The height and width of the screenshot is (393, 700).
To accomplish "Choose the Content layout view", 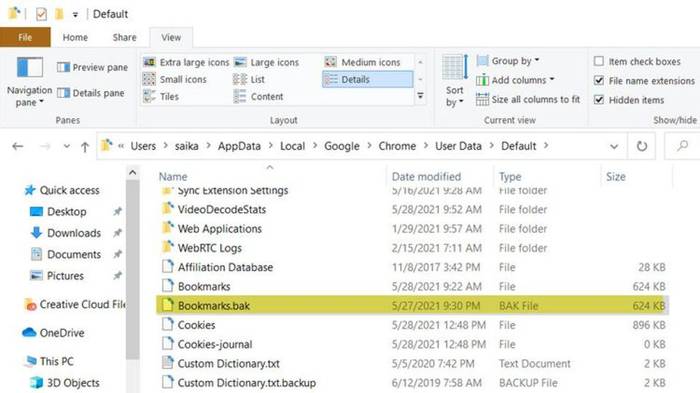I will coord(258,96).
